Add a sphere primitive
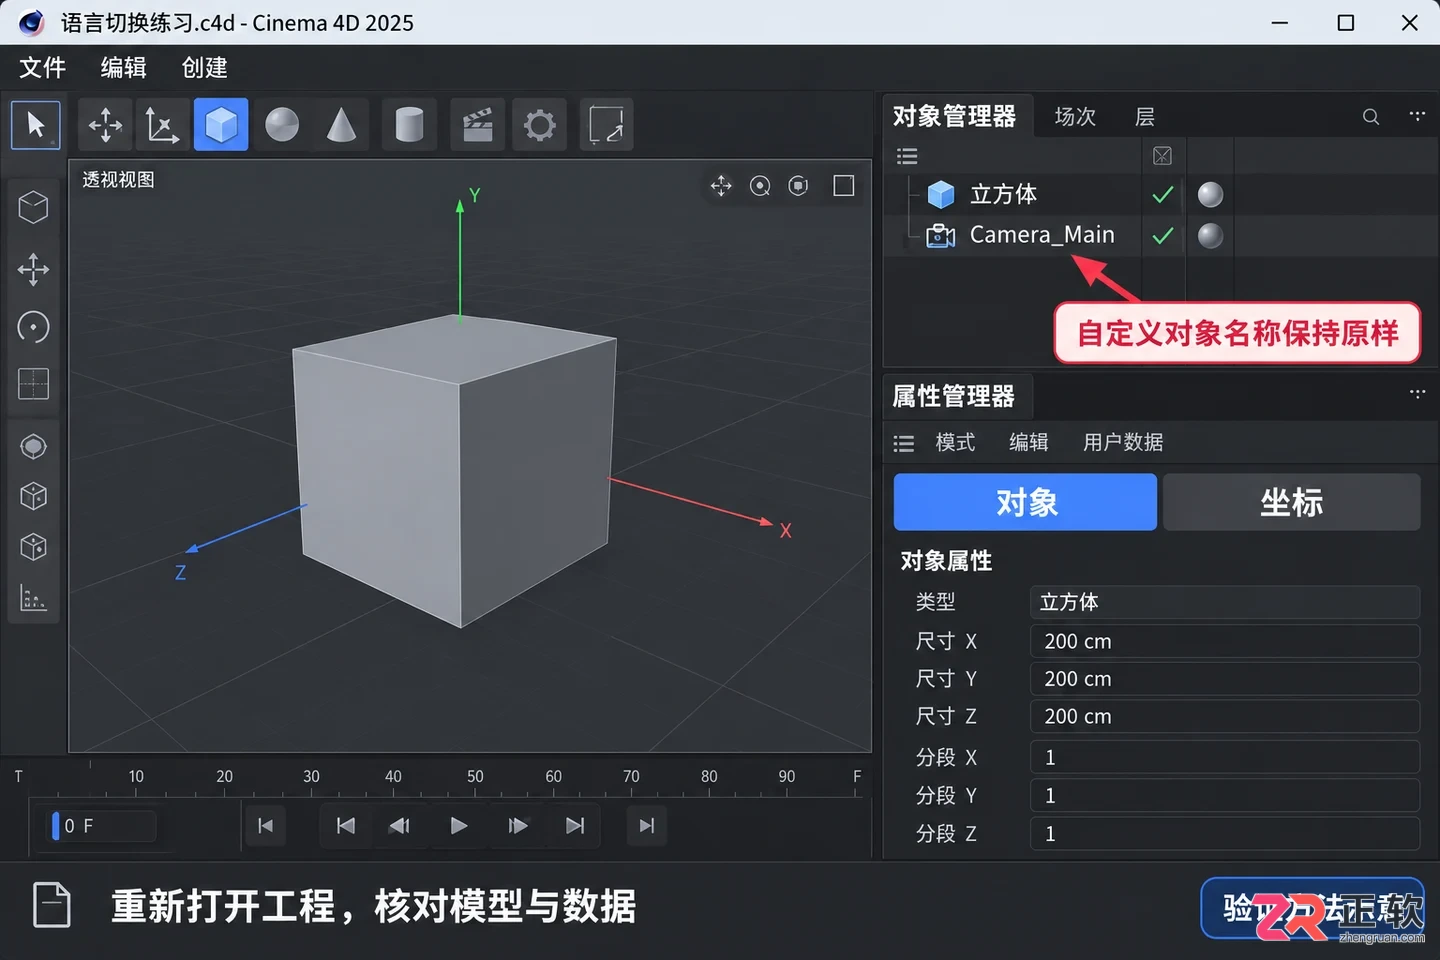Screen dimensions: 1440x960 coord(282,125)
